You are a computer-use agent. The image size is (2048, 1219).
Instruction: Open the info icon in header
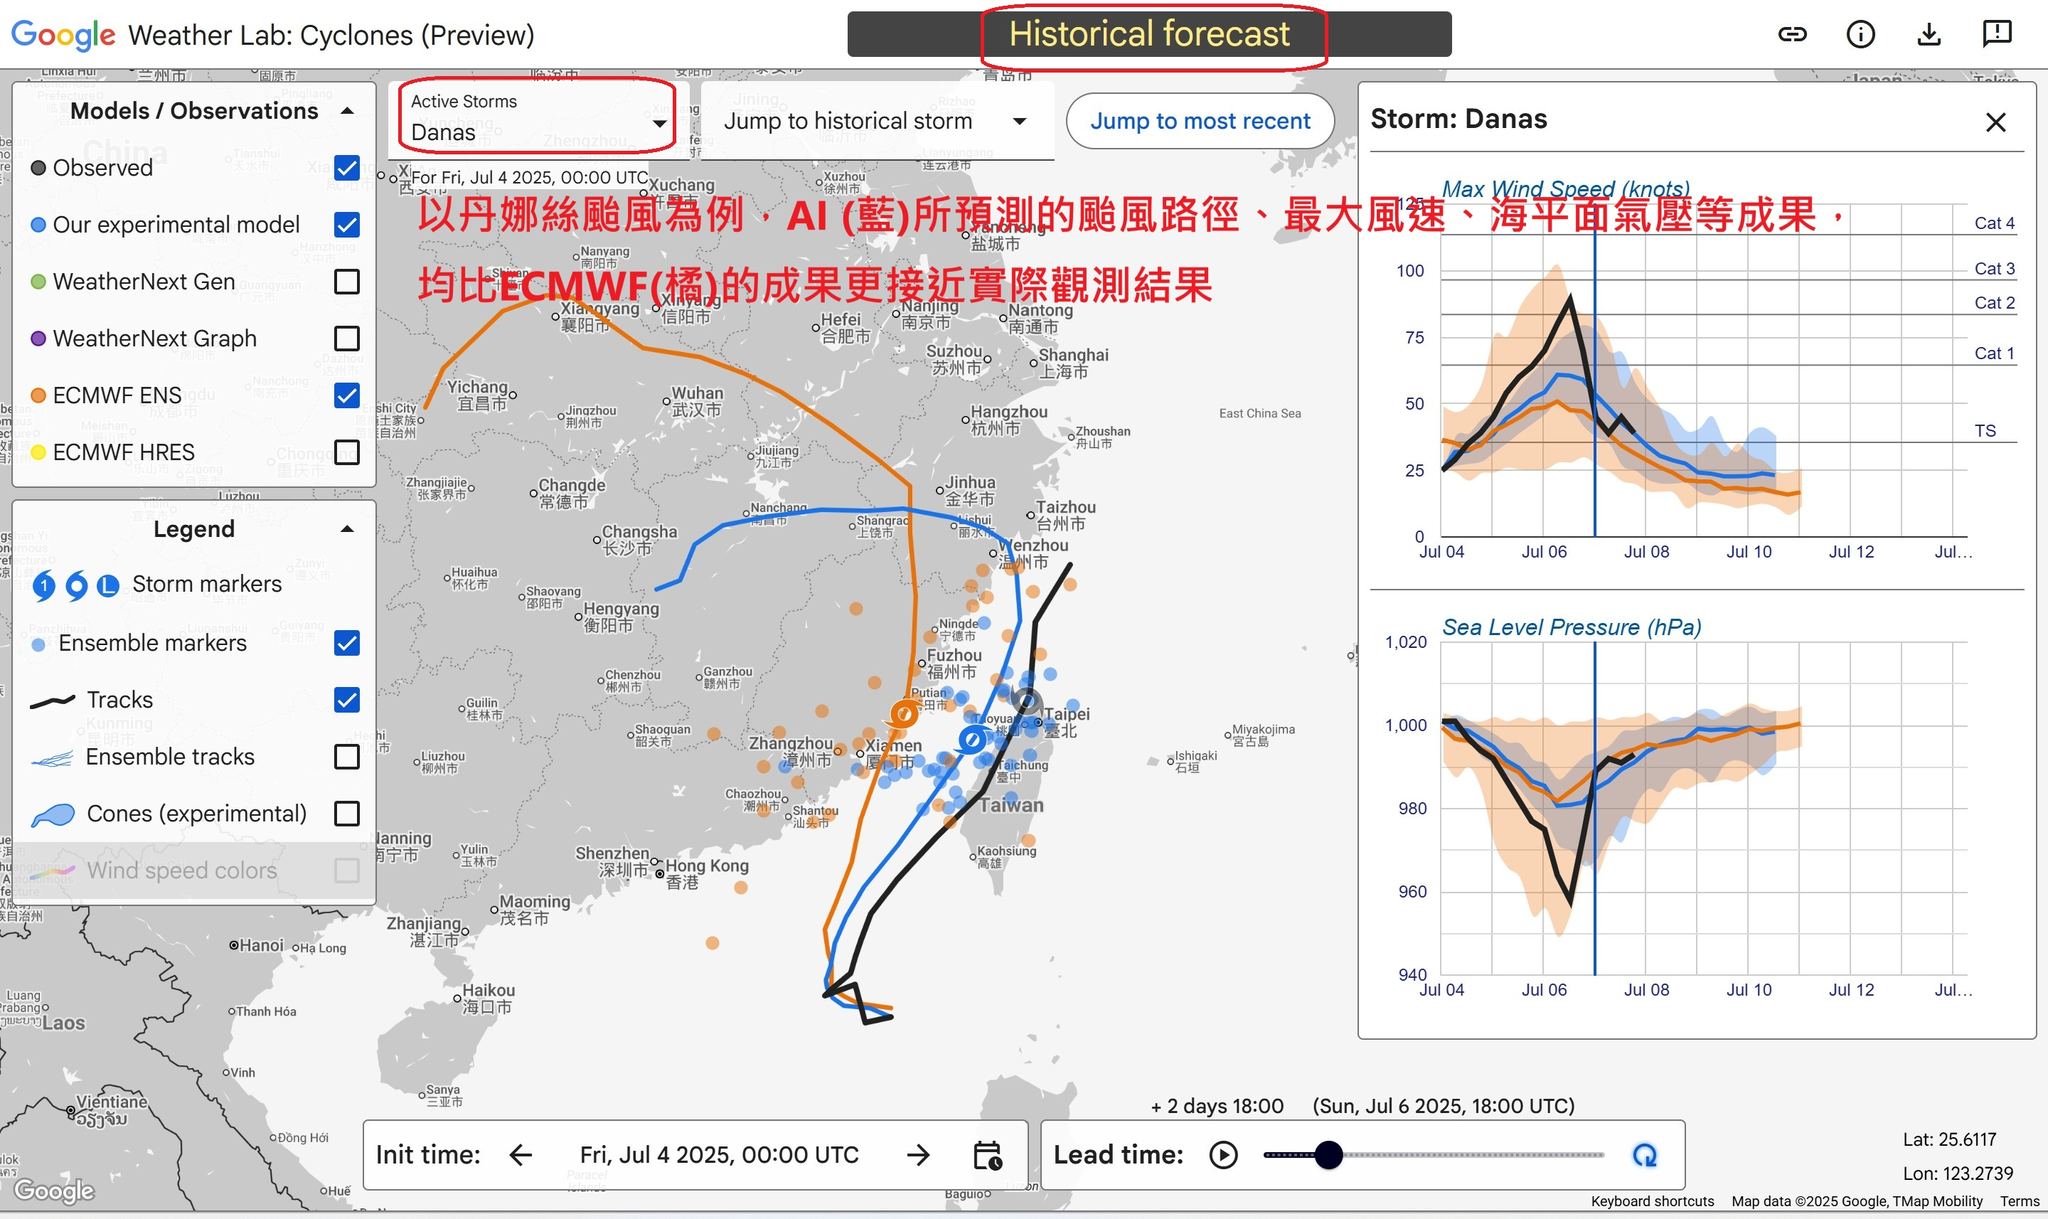pos(1860,34)
